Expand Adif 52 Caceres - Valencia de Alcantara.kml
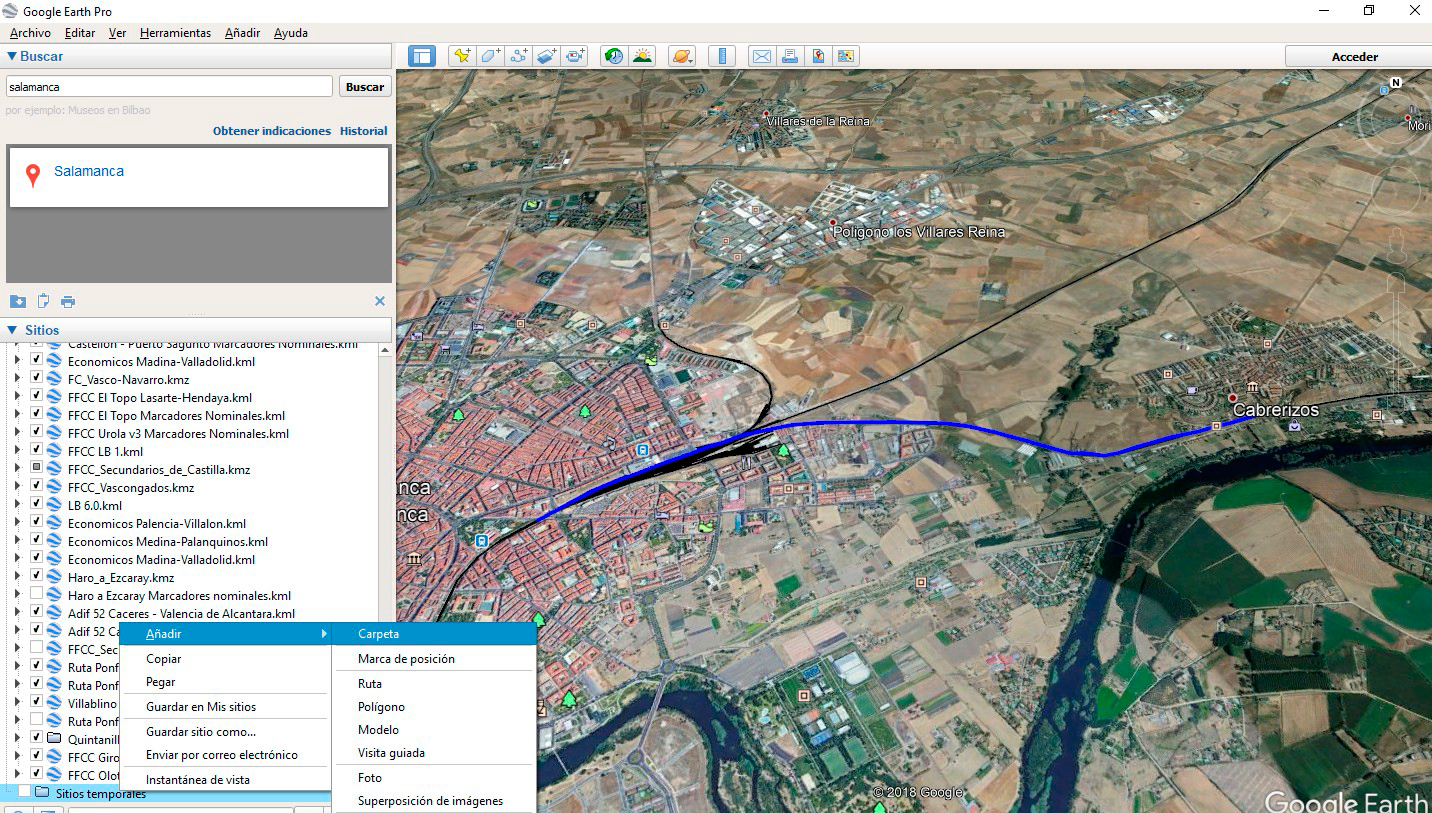This screenshot has height=813, width=1432. [x=16, y=614]
